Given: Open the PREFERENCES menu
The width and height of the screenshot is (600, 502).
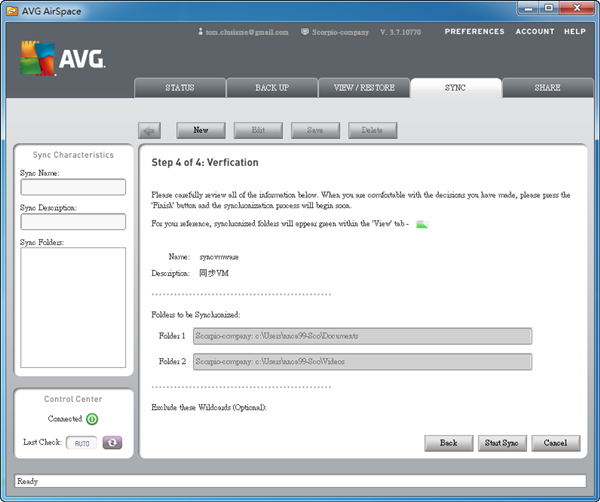Looking at the screenshot, I should (x=474, y=31).
